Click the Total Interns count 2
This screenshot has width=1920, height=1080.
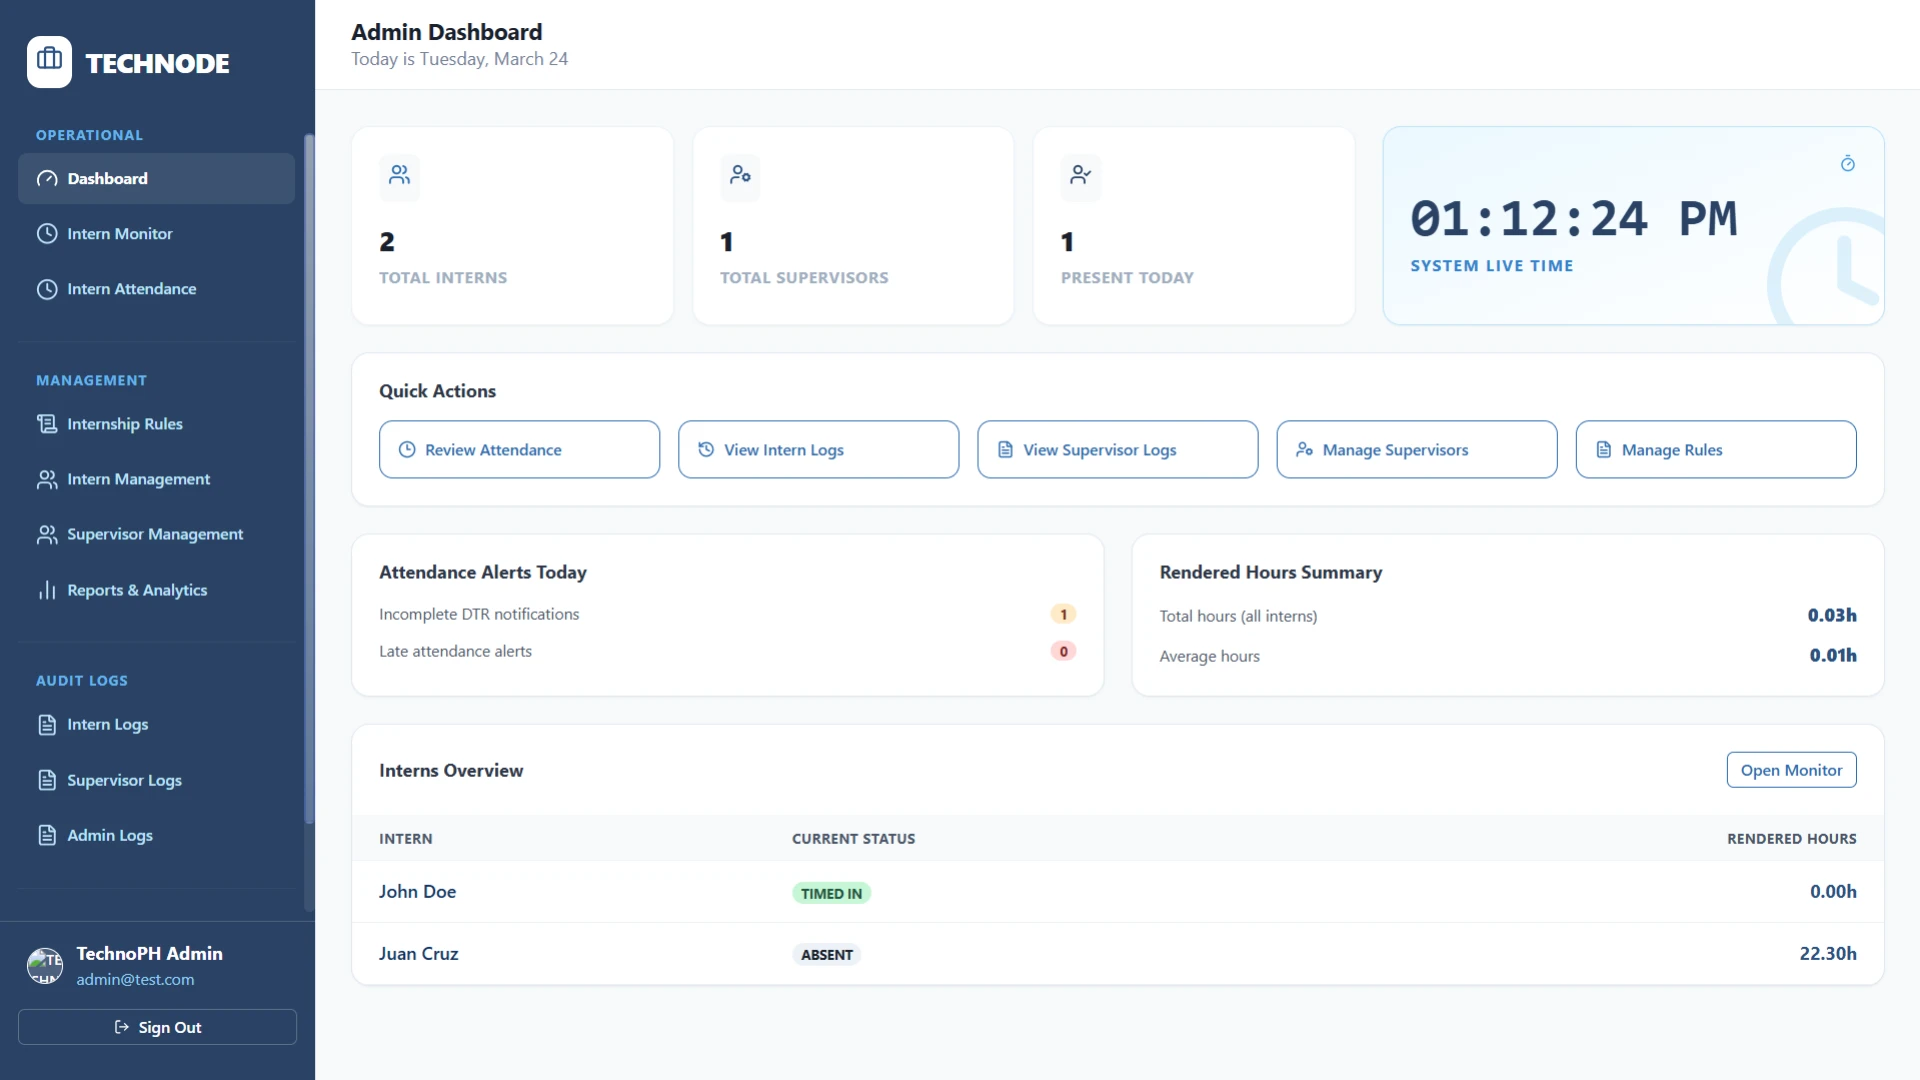coord(387,242)
